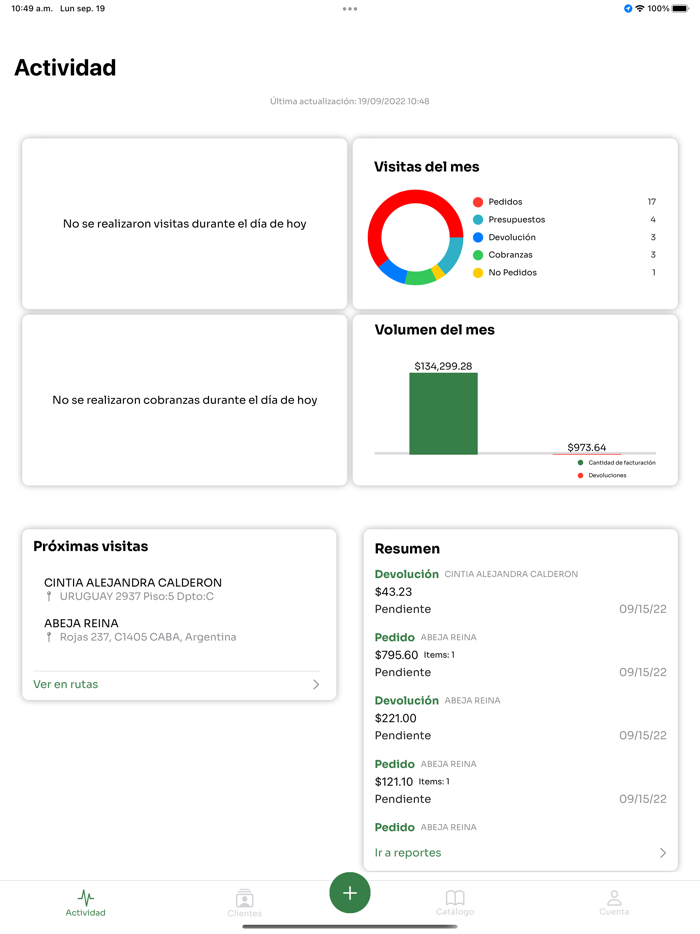Image resolution: width=700 pixels, height=934 pixels.
Task: Click 'No se realizaron cobranzas' card
Action: click(x=185, y=400)
